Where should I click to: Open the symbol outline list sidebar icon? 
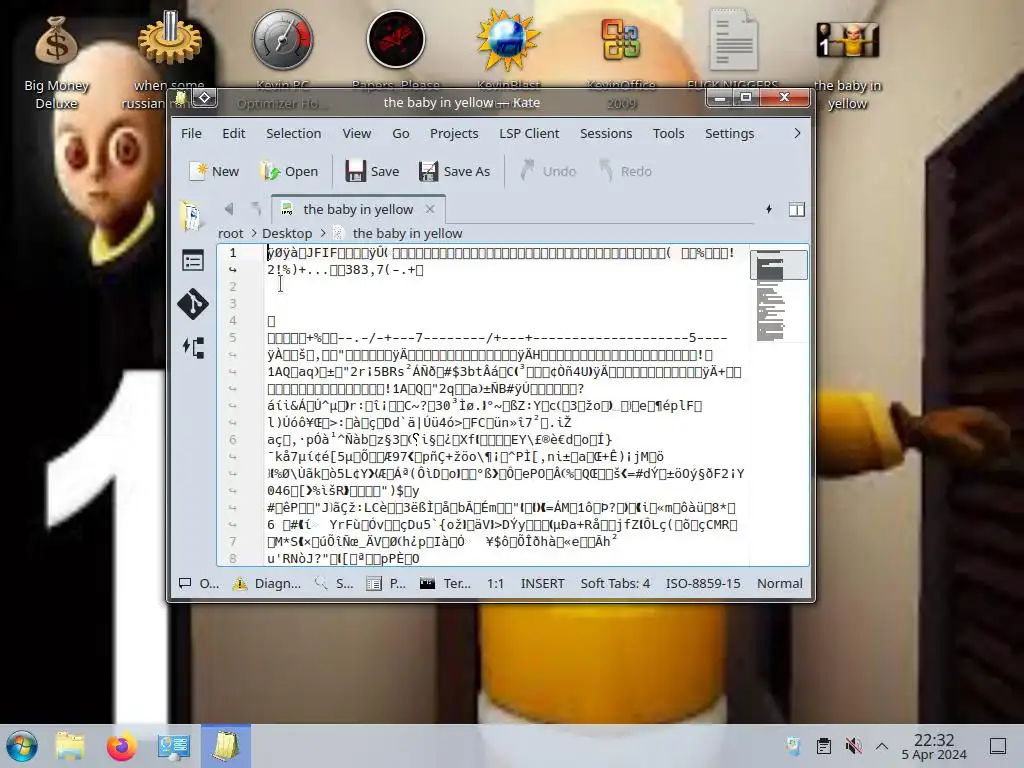tap(193, 260)
